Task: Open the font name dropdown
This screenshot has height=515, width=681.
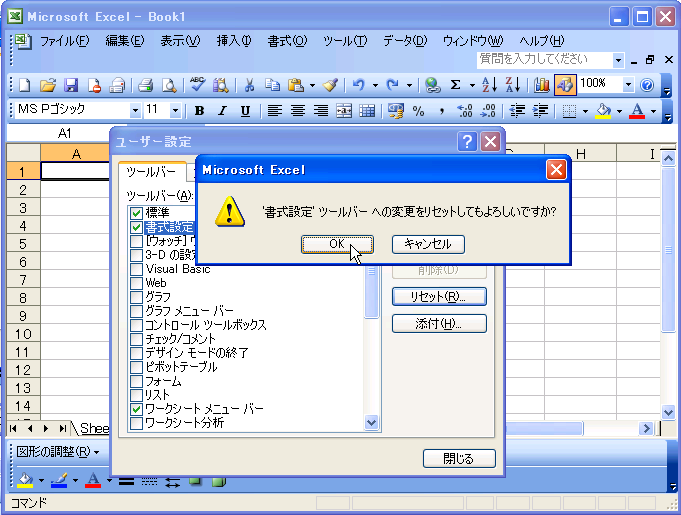Action: (135, 111)
